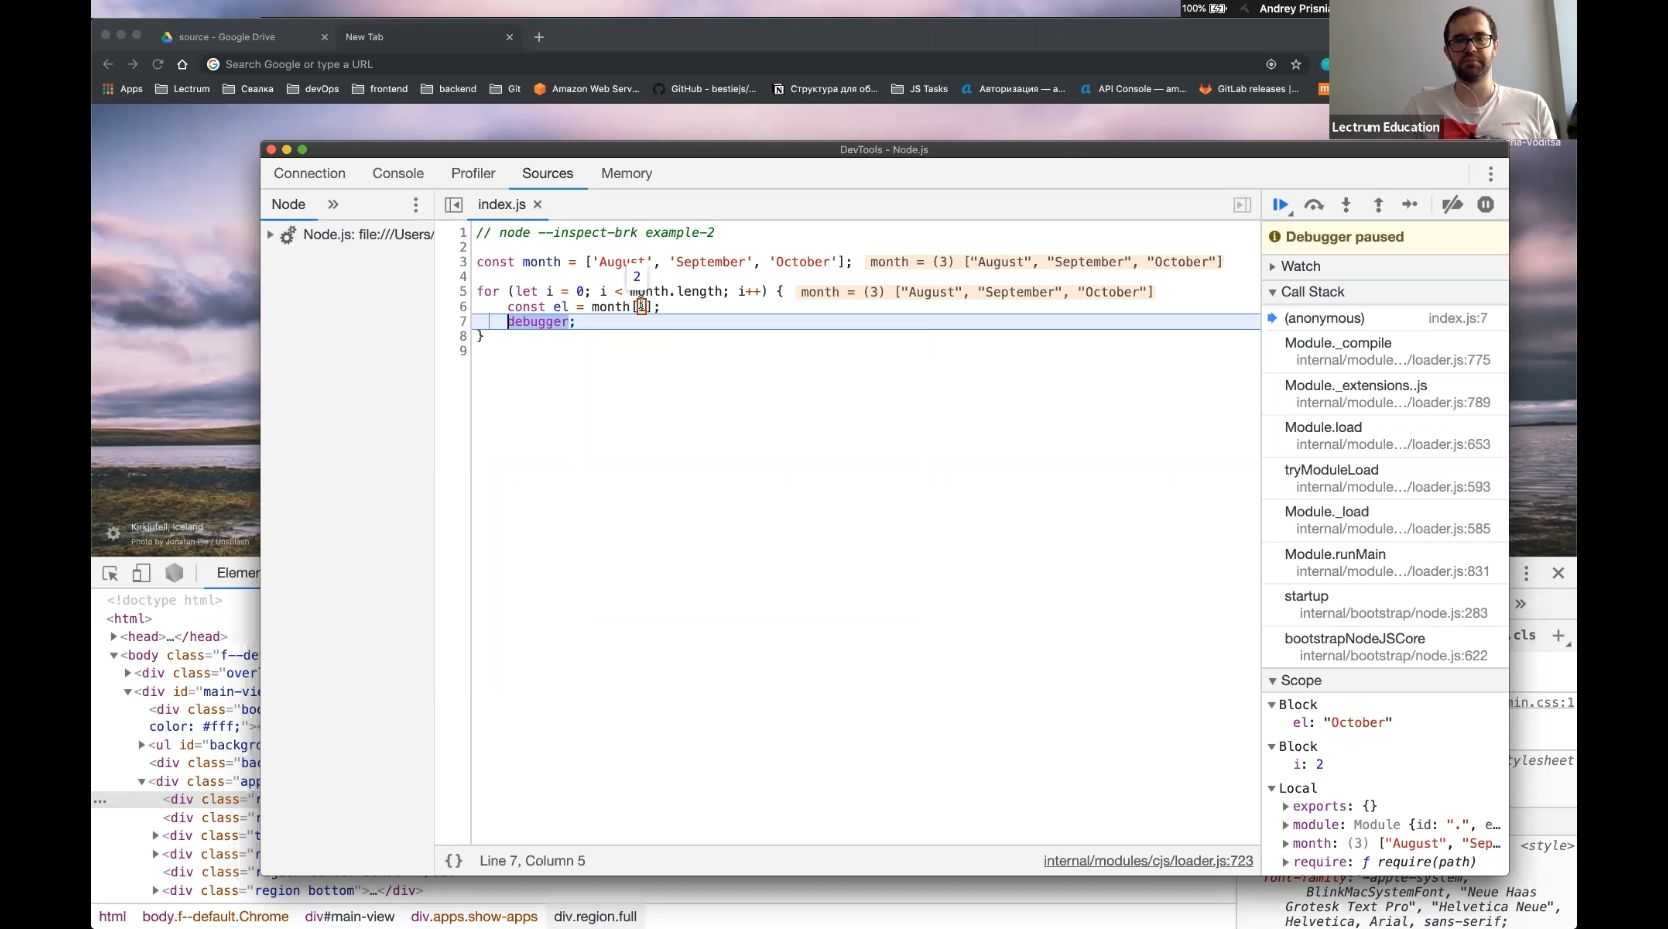Screen dimensions: 1668x929
Task: Click line number 7 in the gutter
Action: pyautogui.click(x=463, y=322)
